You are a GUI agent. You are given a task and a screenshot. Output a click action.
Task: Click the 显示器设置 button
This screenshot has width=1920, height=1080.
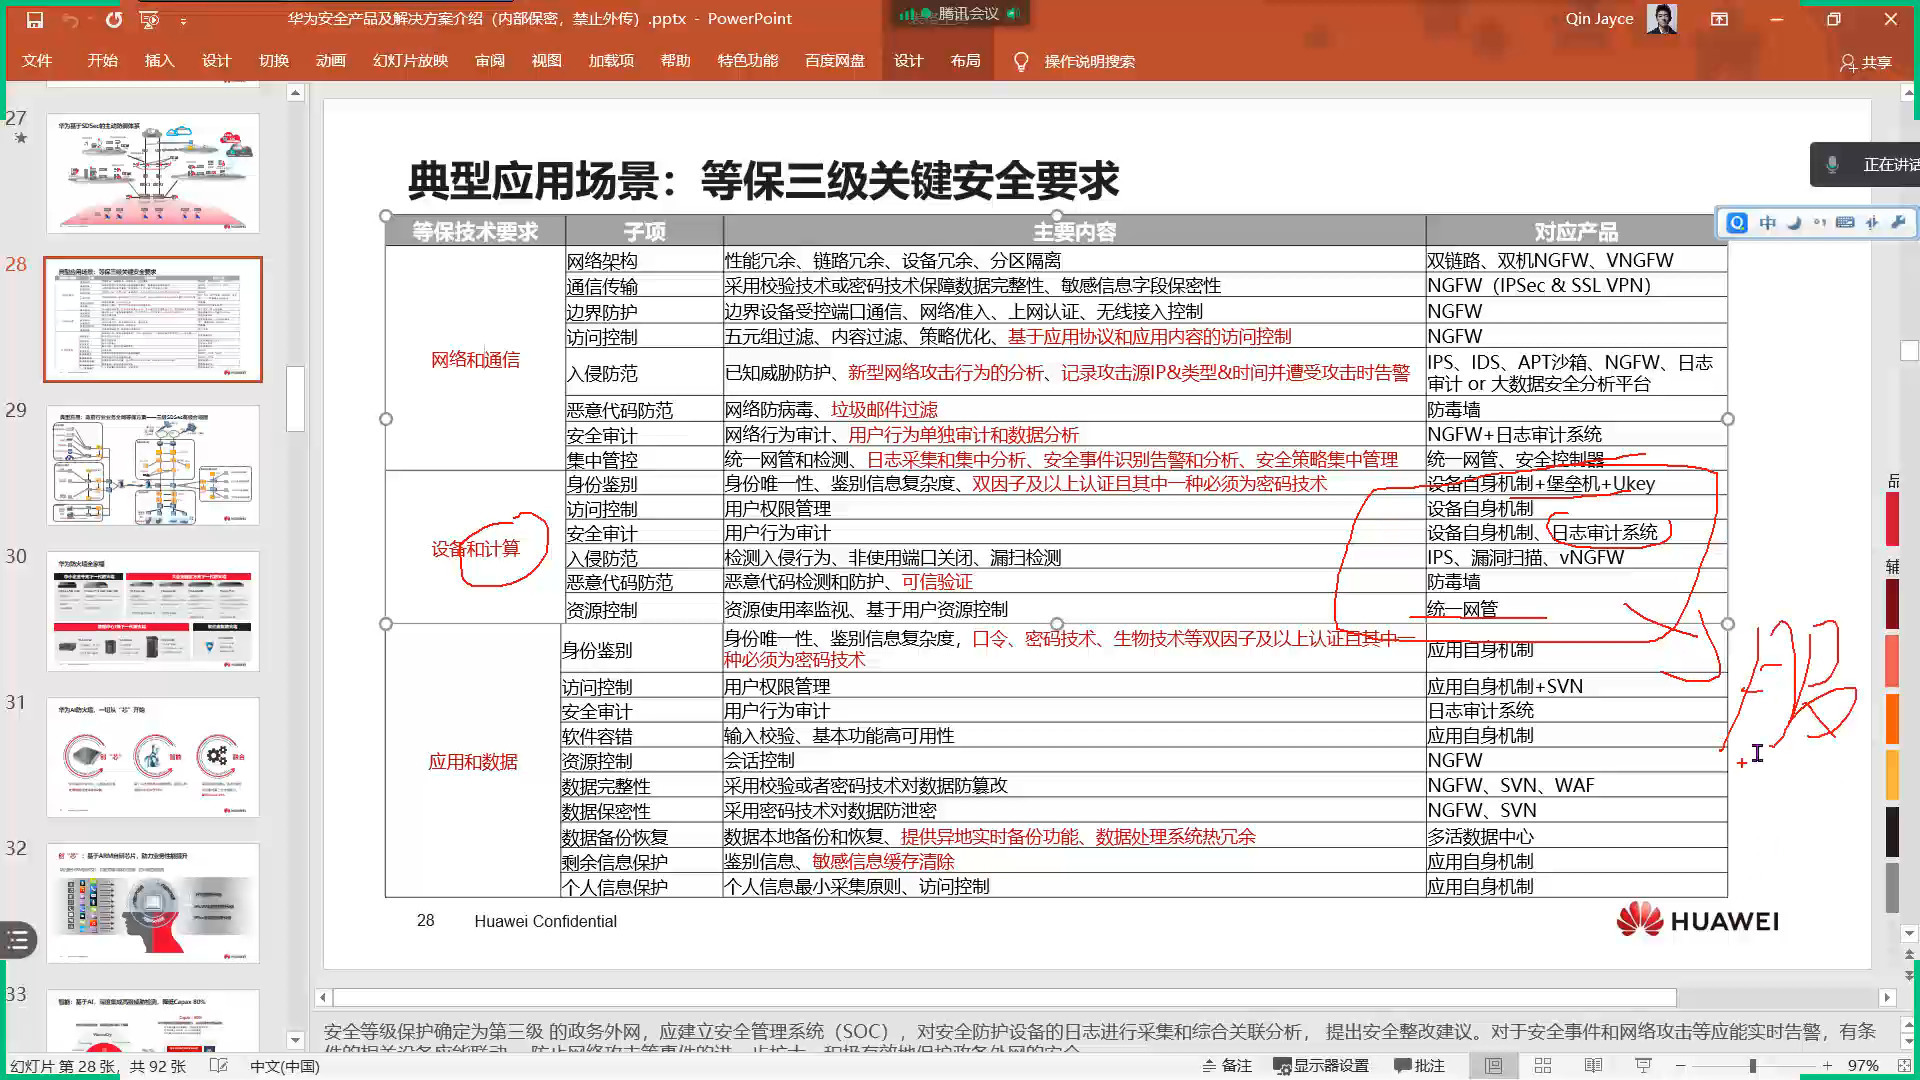1321,1066
